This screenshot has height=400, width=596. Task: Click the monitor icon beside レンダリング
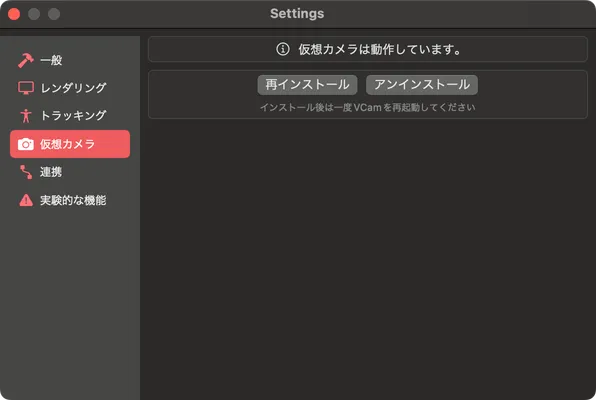coord(26,88)
